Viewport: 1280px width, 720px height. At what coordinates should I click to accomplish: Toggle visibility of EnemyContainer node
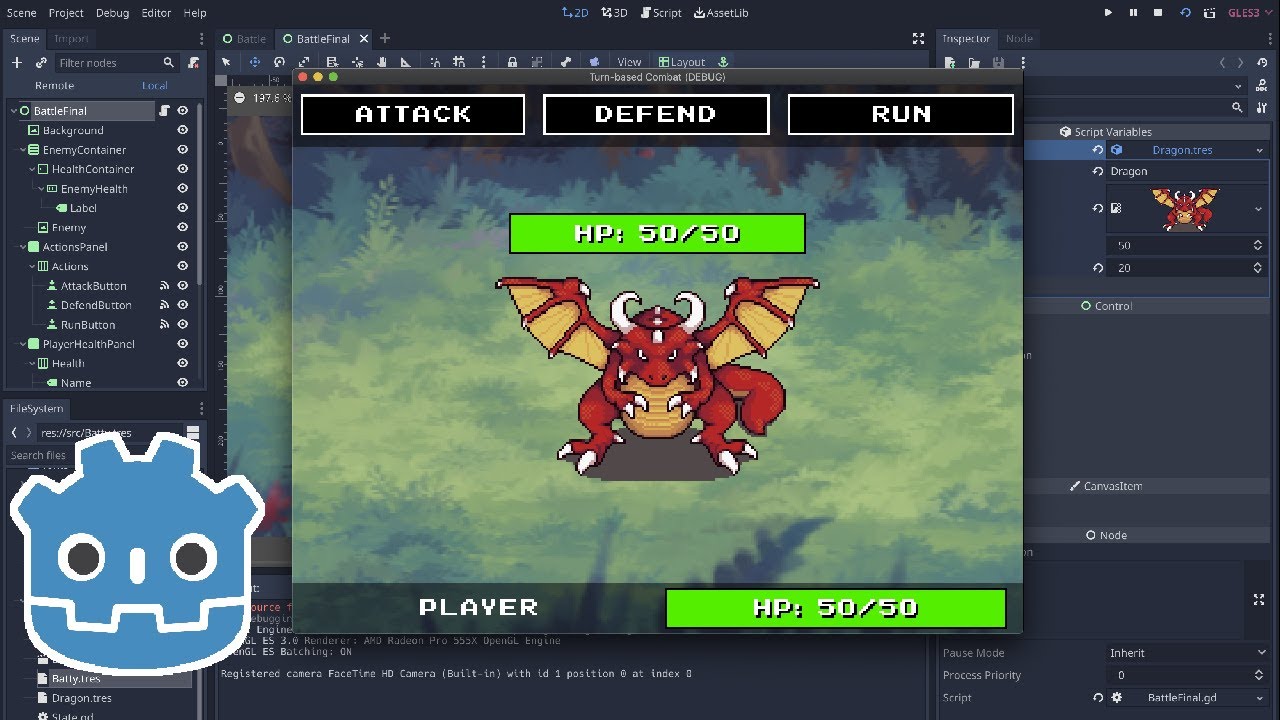click(x=183, y=150)
